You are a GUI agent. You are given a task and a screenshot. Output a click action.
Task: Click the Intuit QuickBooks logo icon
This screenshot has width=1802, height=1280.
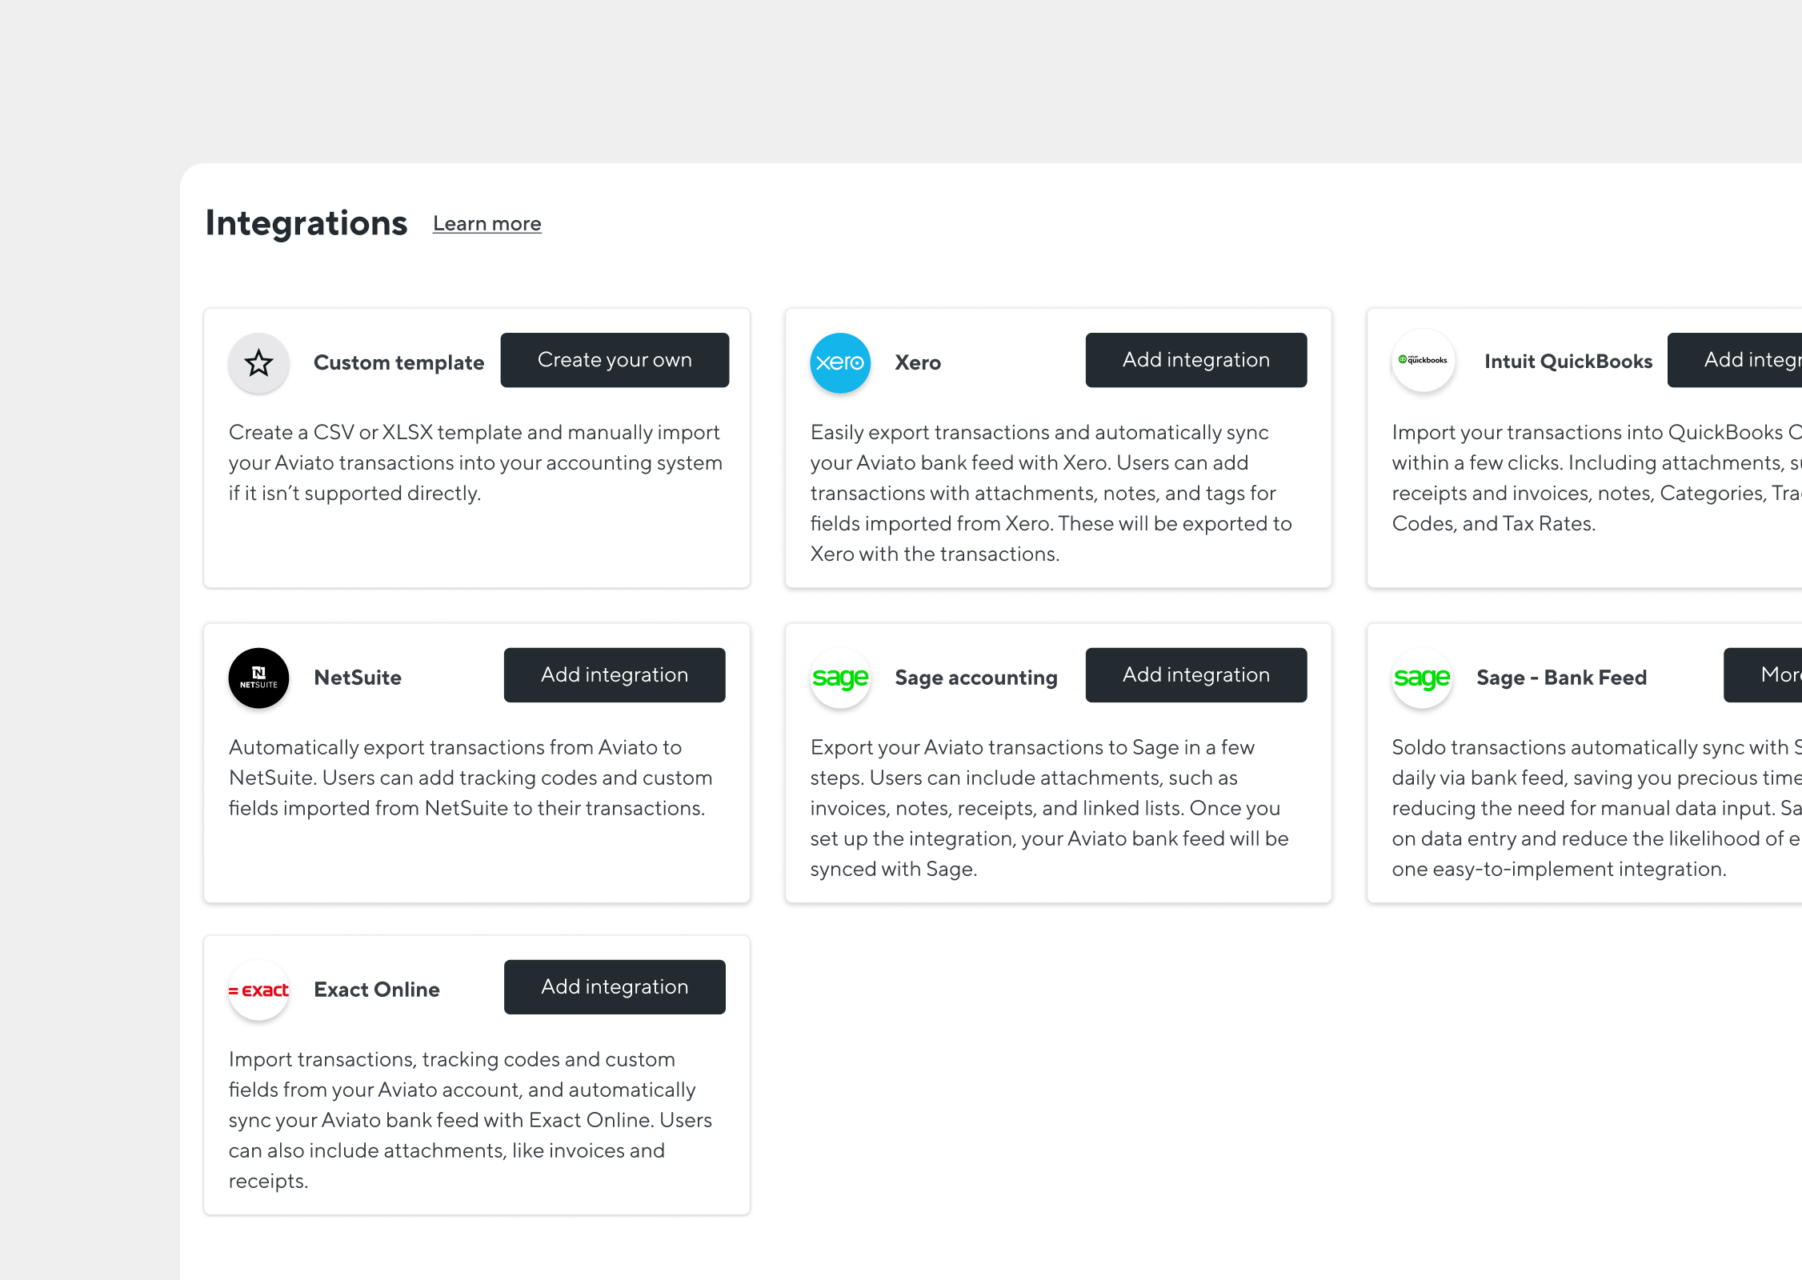(x=1422, y=360)
